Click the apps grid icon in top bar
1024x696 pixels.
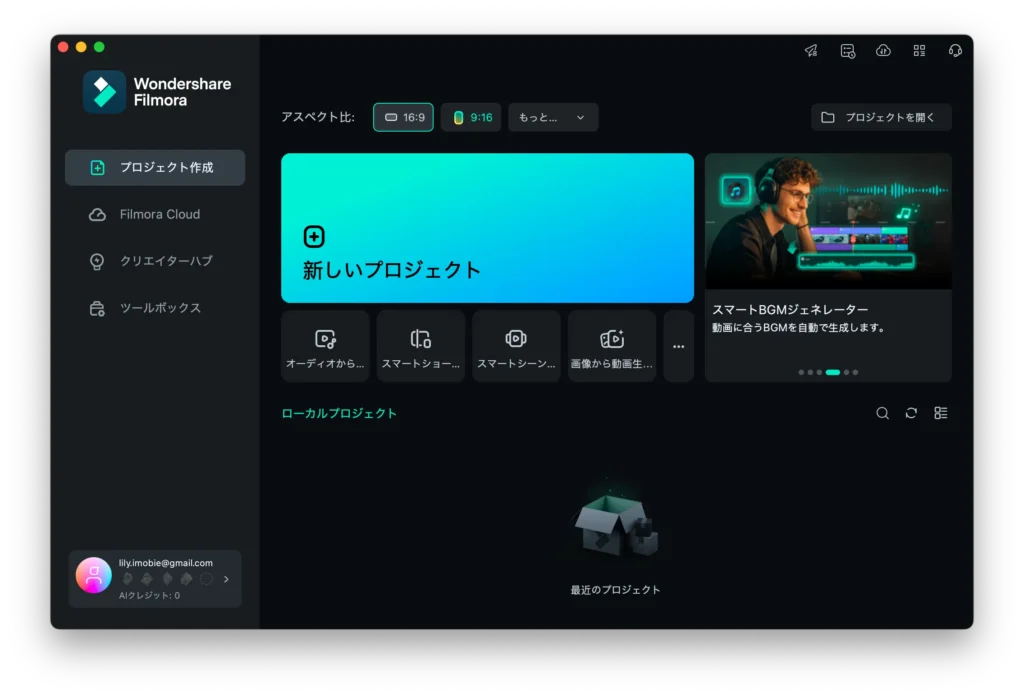[919, 51]
